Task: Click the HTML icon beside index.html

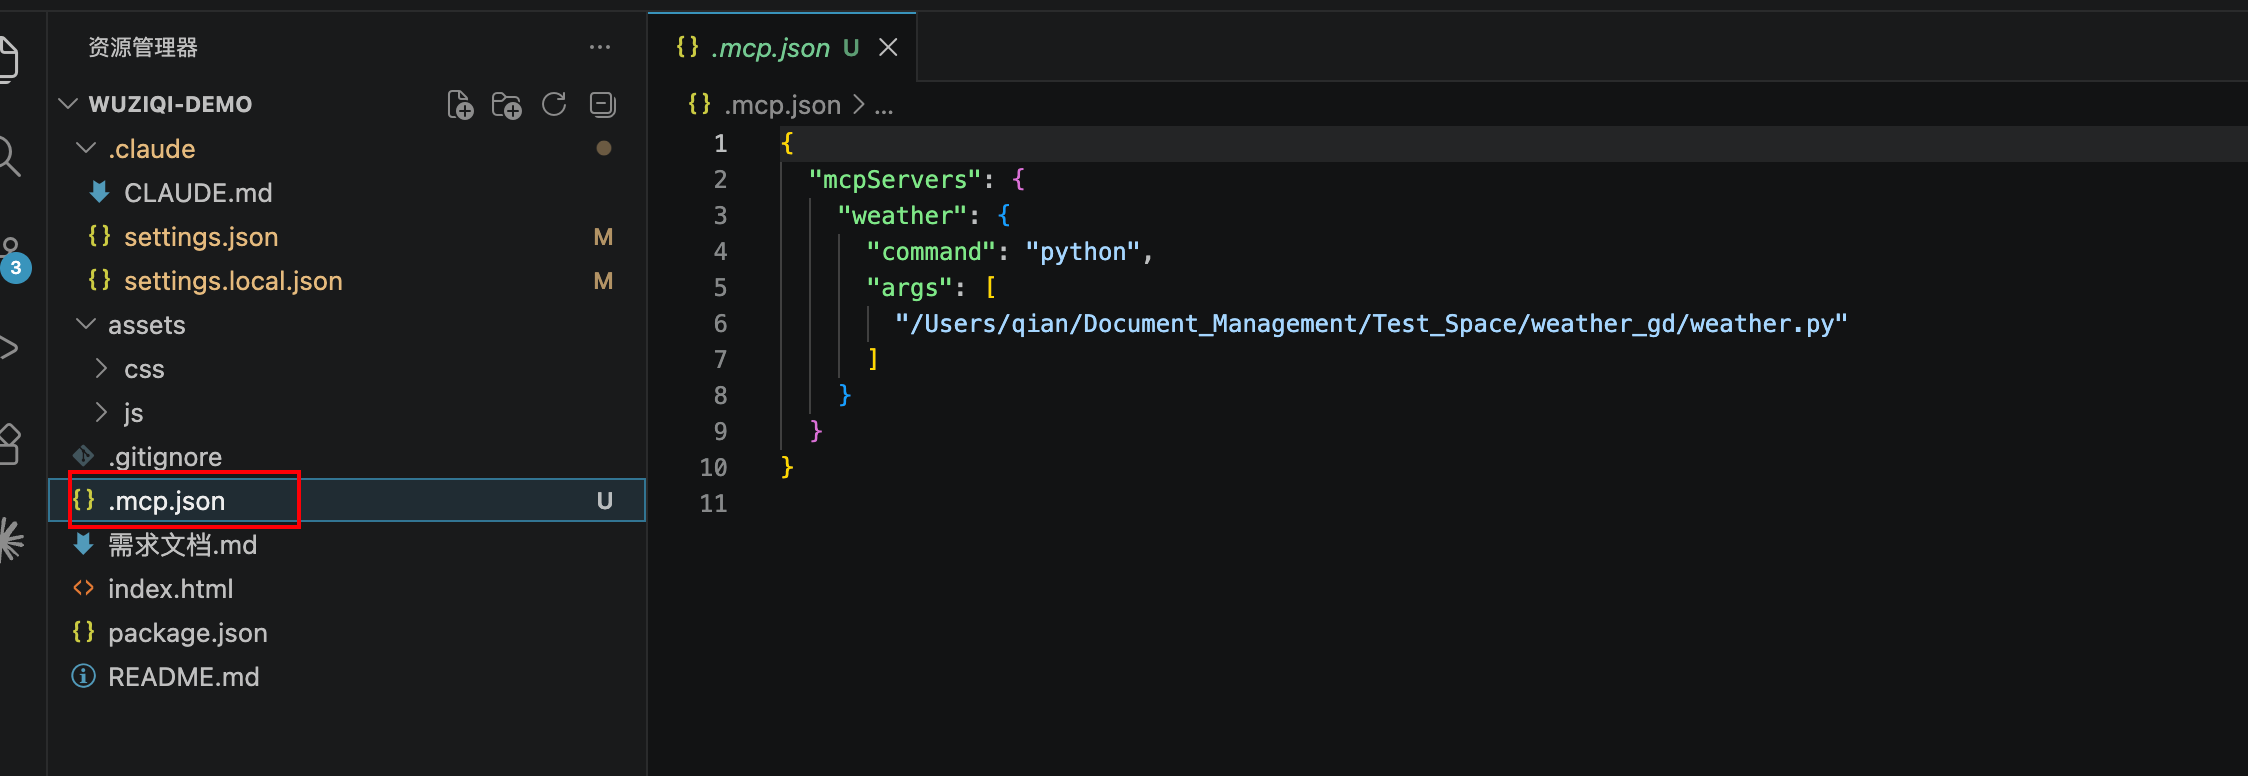Action: tap(84, 588)
